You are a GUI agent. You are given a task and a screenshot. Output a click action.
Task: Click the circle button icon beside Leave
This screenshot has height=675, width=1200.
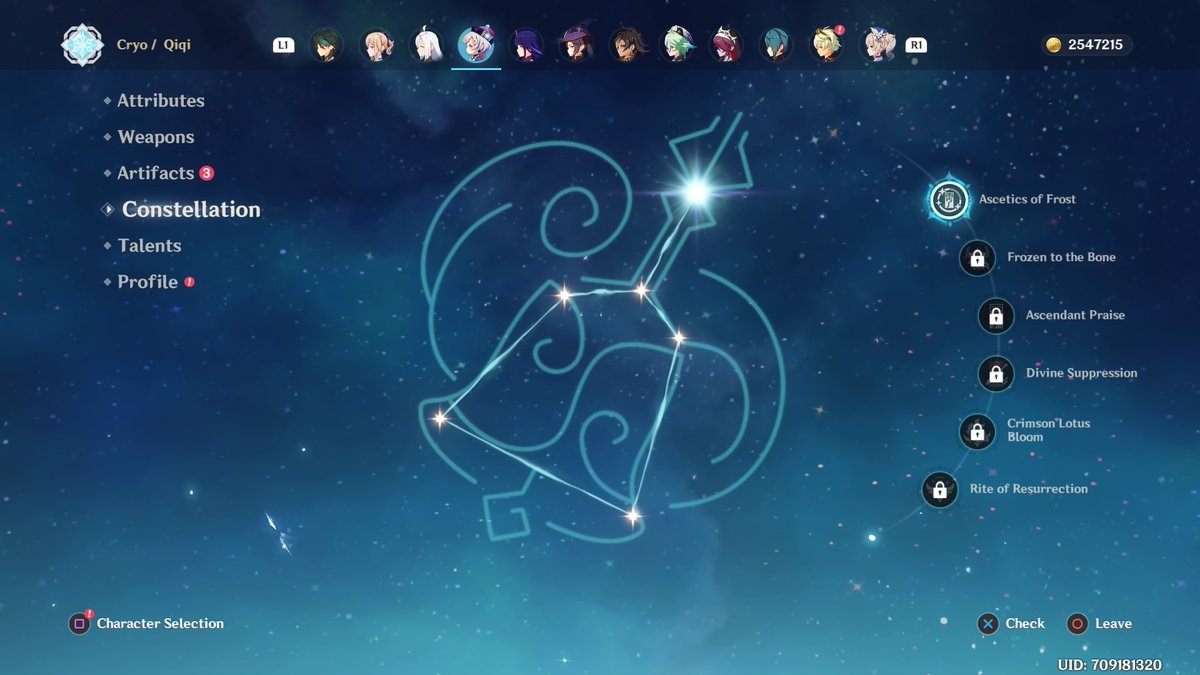[1077, 624]
